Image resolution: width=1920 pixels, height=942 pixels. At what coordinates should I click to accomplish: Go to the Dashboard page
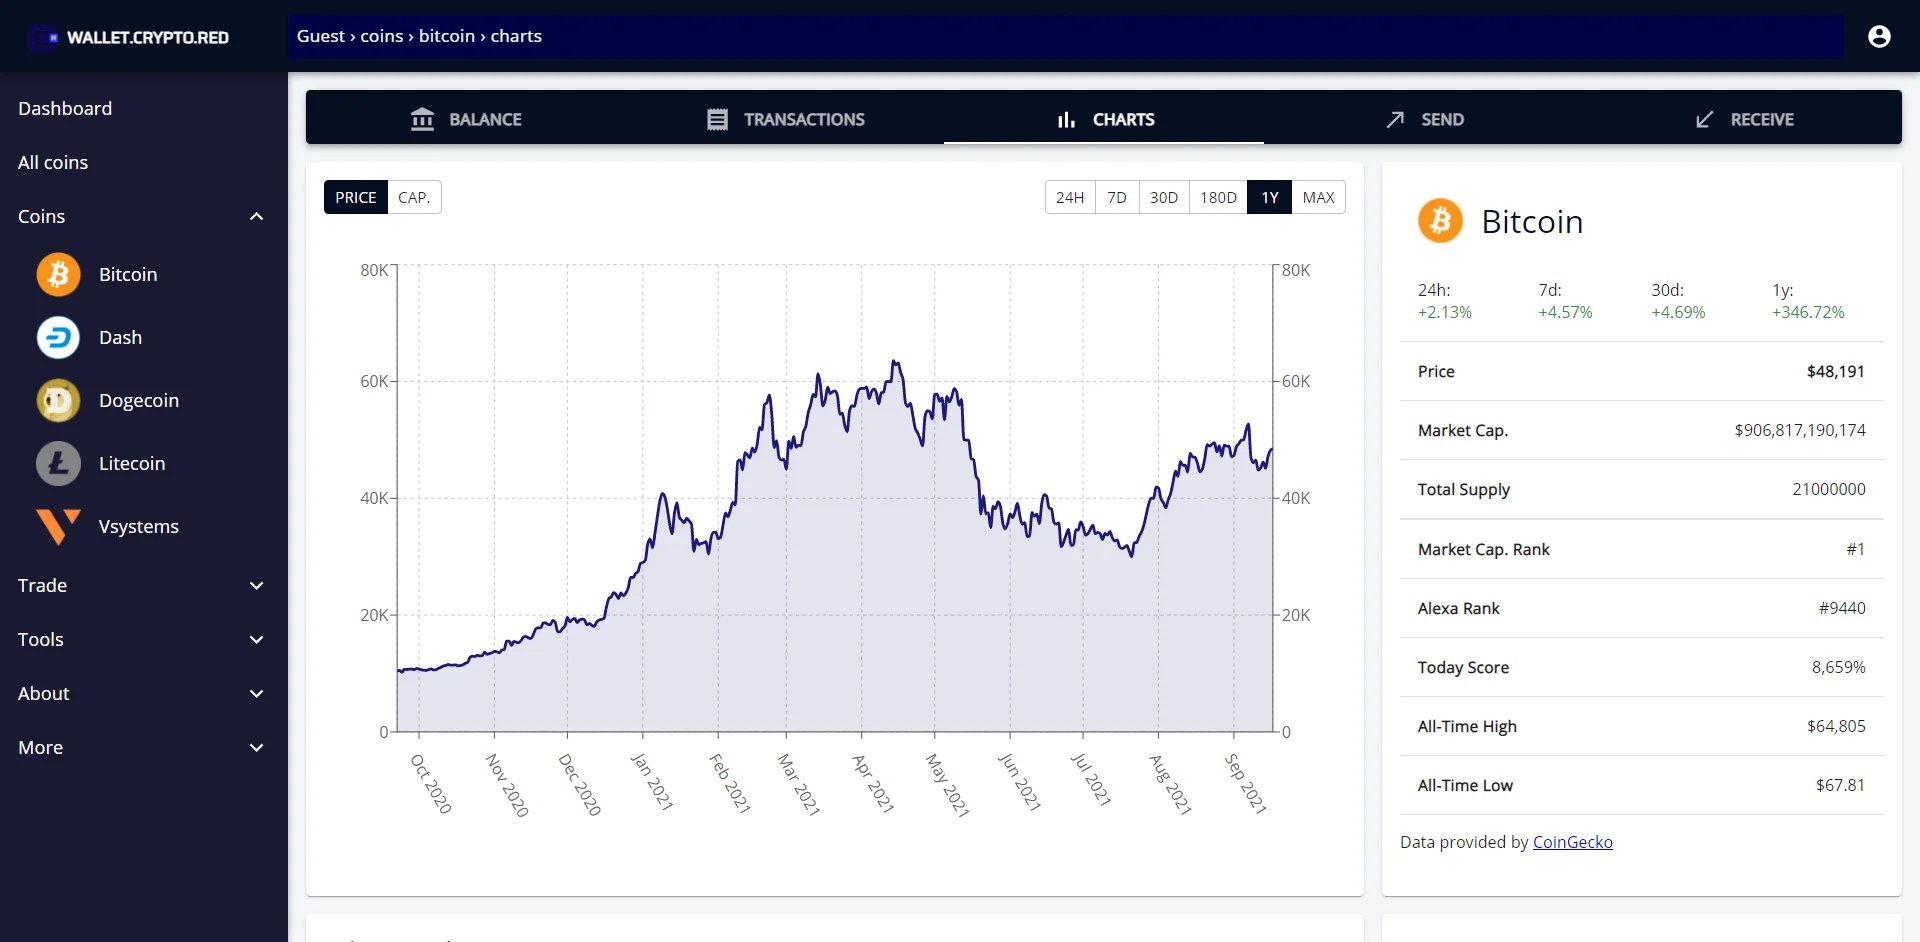click(x=65, y=108)
